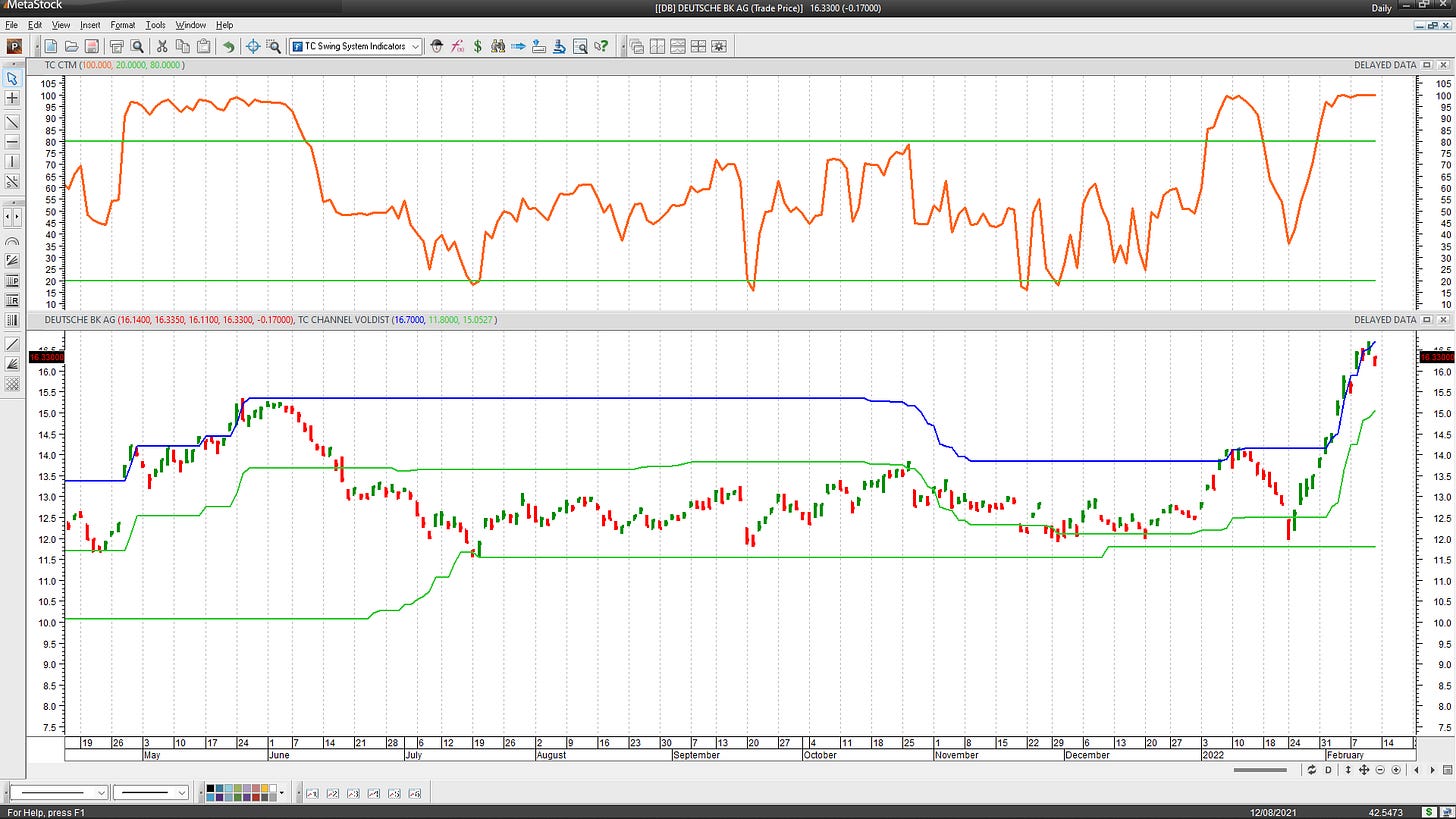Click the chart refresh icon near slider
The height and width of the screenshot is (819, 1456).
coord(1311,769)
